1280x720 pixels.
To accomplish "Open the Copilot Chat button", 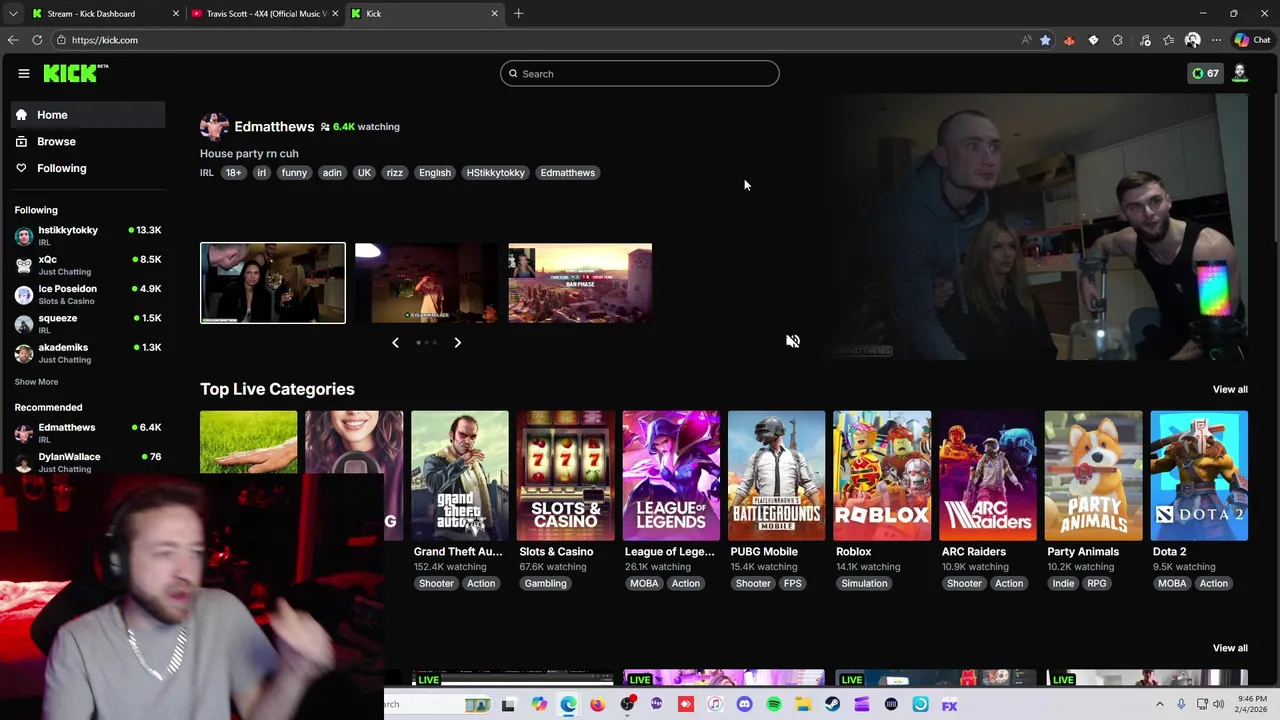I will point(1252,40).
